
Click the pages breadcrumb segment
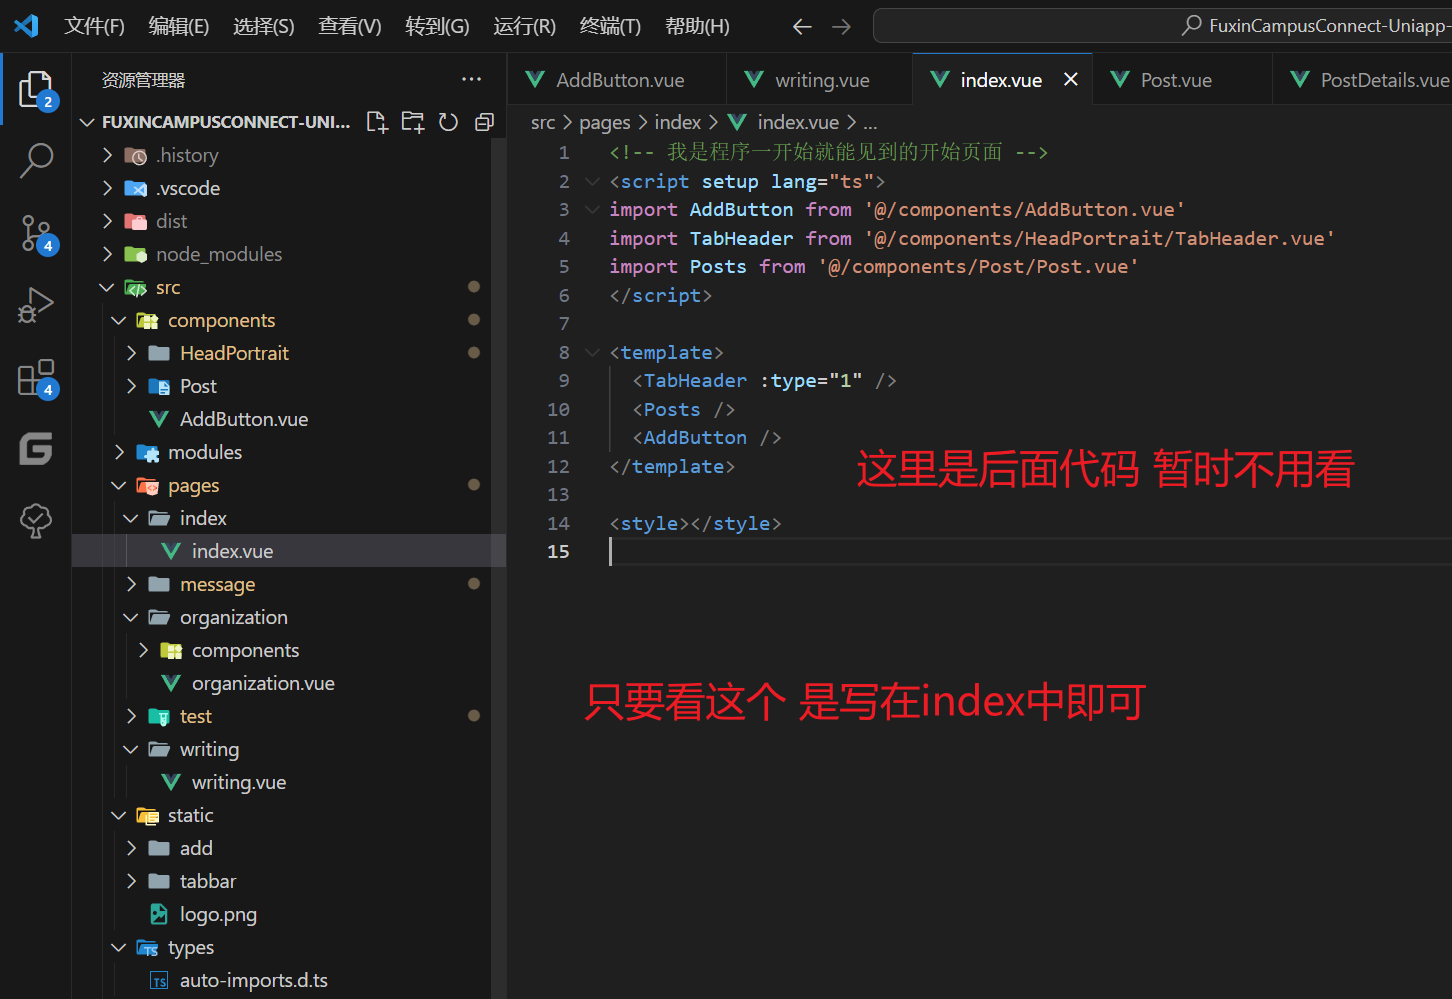(605, 122)
